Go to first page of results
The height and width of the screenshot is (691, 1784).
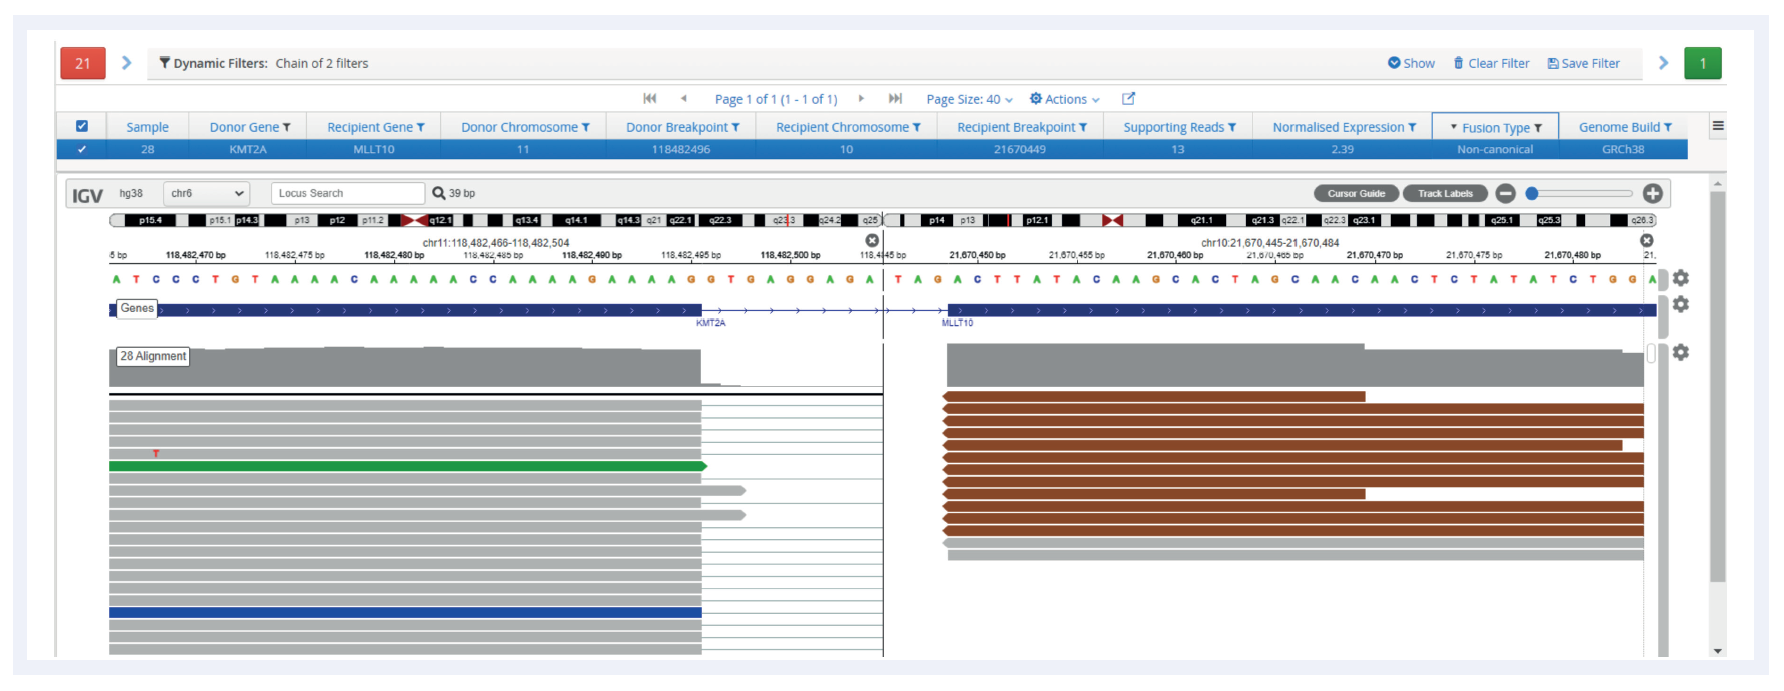(x=650, y=98)
